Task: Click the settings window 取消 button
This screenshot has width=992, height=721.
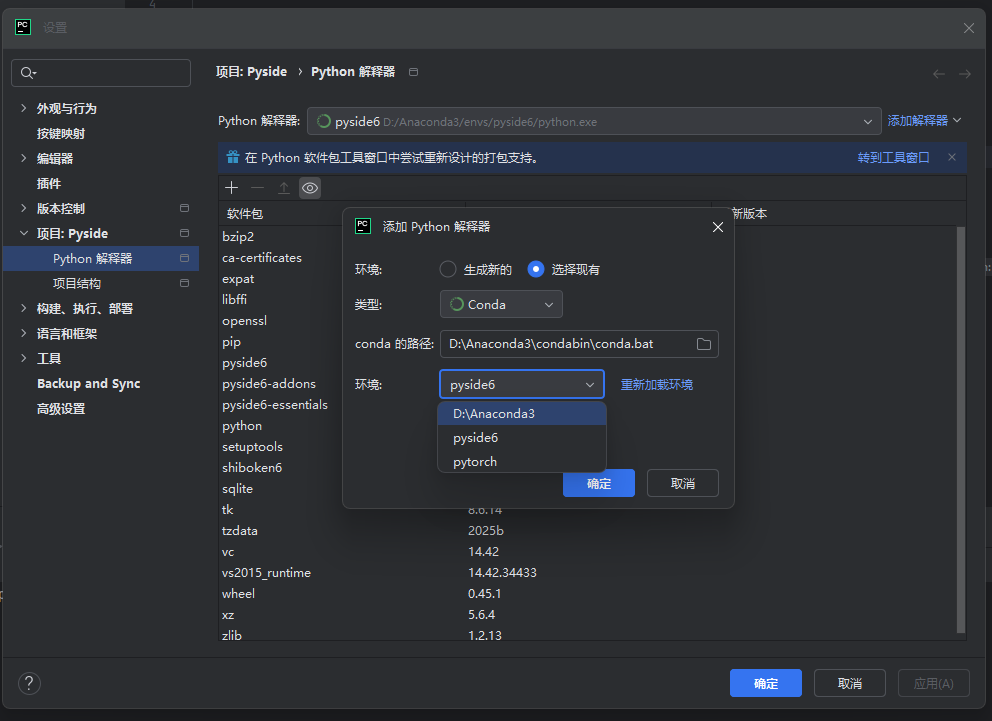Action: click(850, 683)
